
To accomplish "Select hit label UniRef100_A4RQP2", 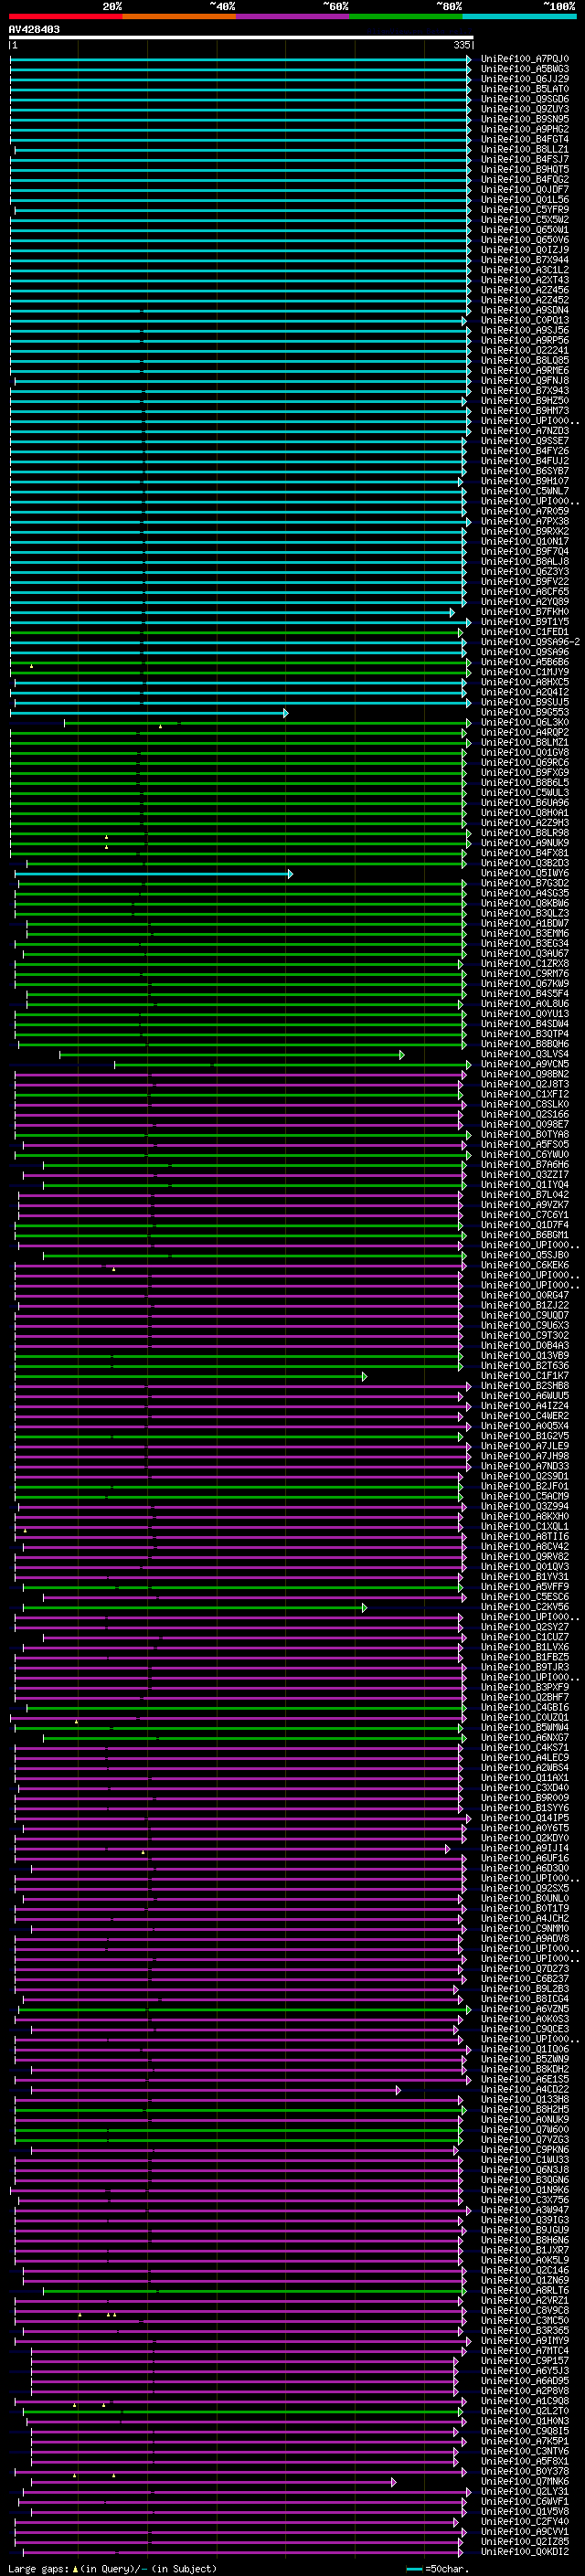I will [x=525, y=732].
